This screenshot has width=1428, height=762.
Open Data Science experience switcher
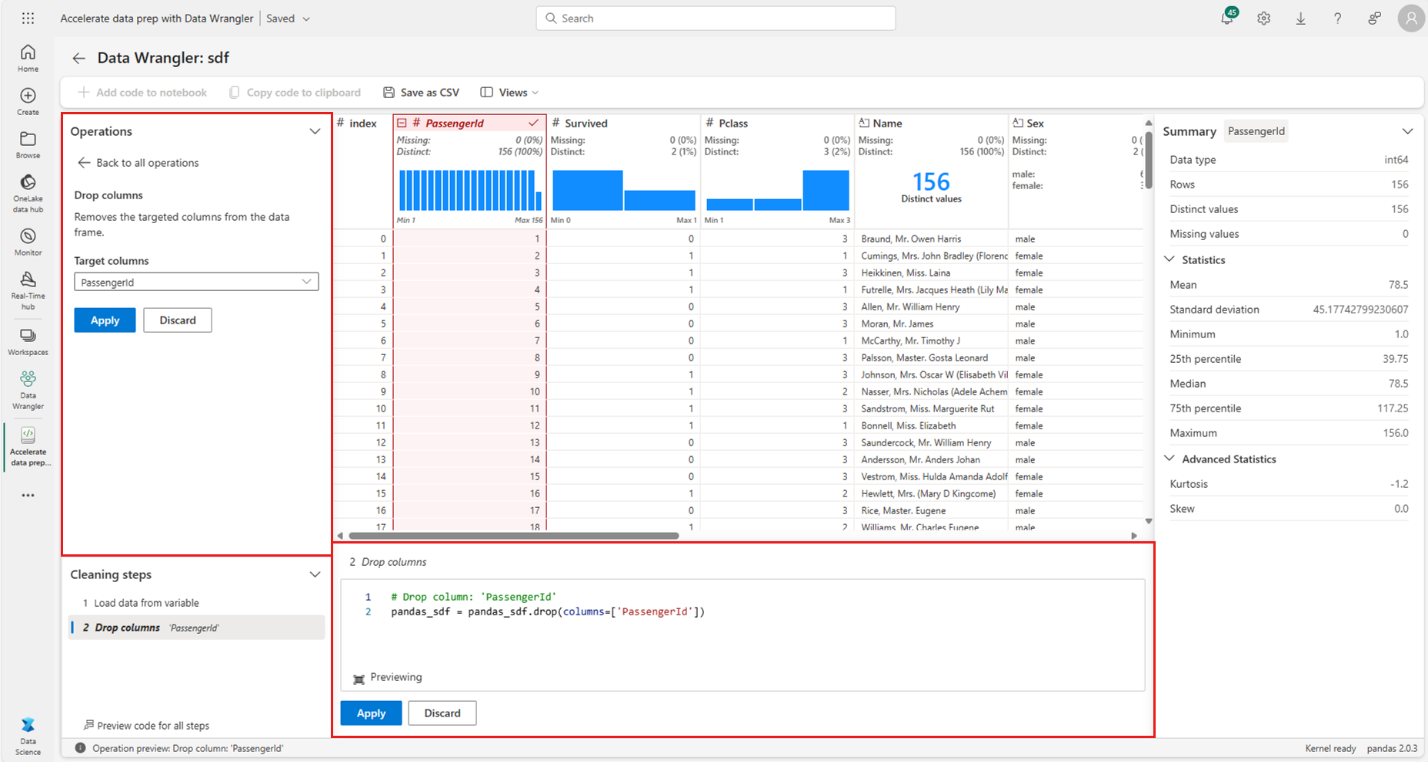(x=28, y=735)
